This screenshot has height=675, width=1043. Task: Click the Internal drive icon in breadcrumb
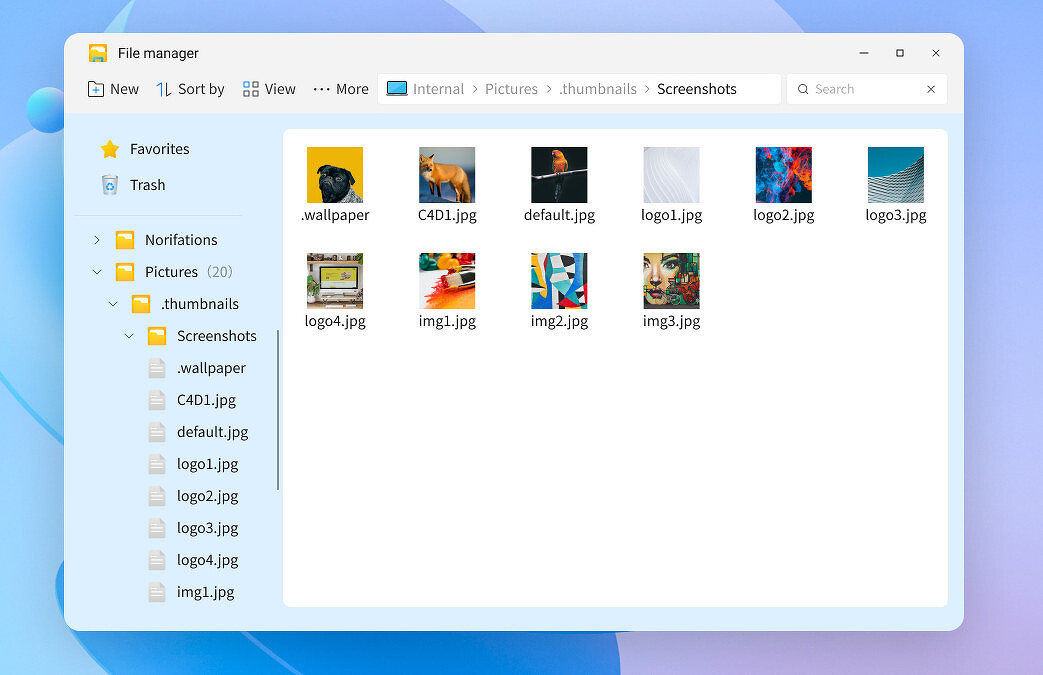(x=397, y=89)
